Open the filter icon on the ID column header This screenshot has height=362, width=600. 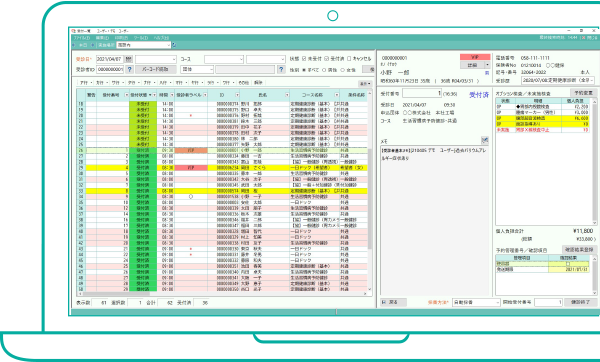[237, 95]
